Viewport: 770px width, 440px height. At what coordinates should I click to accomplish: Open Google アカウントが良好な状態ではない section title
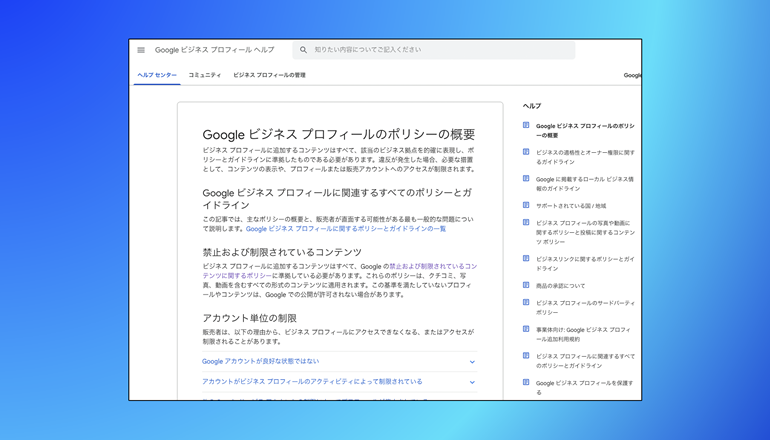(260, 361)
